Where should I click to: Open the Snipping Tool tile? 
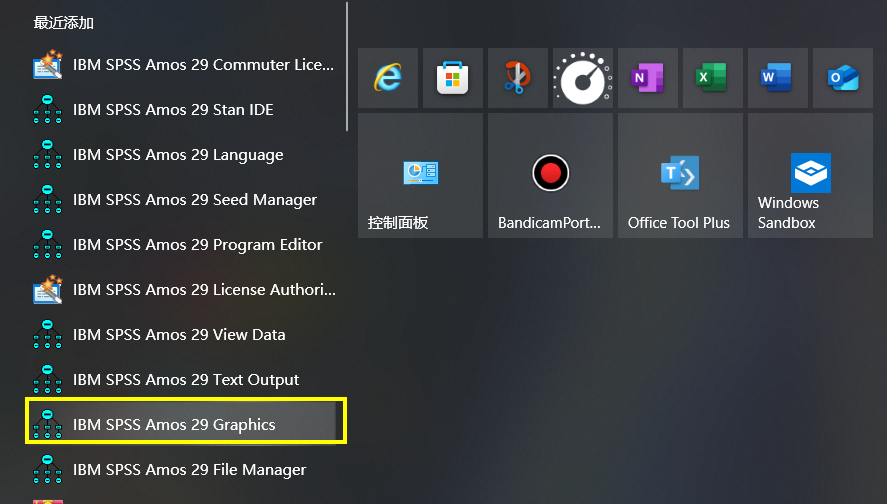(517, 78)
